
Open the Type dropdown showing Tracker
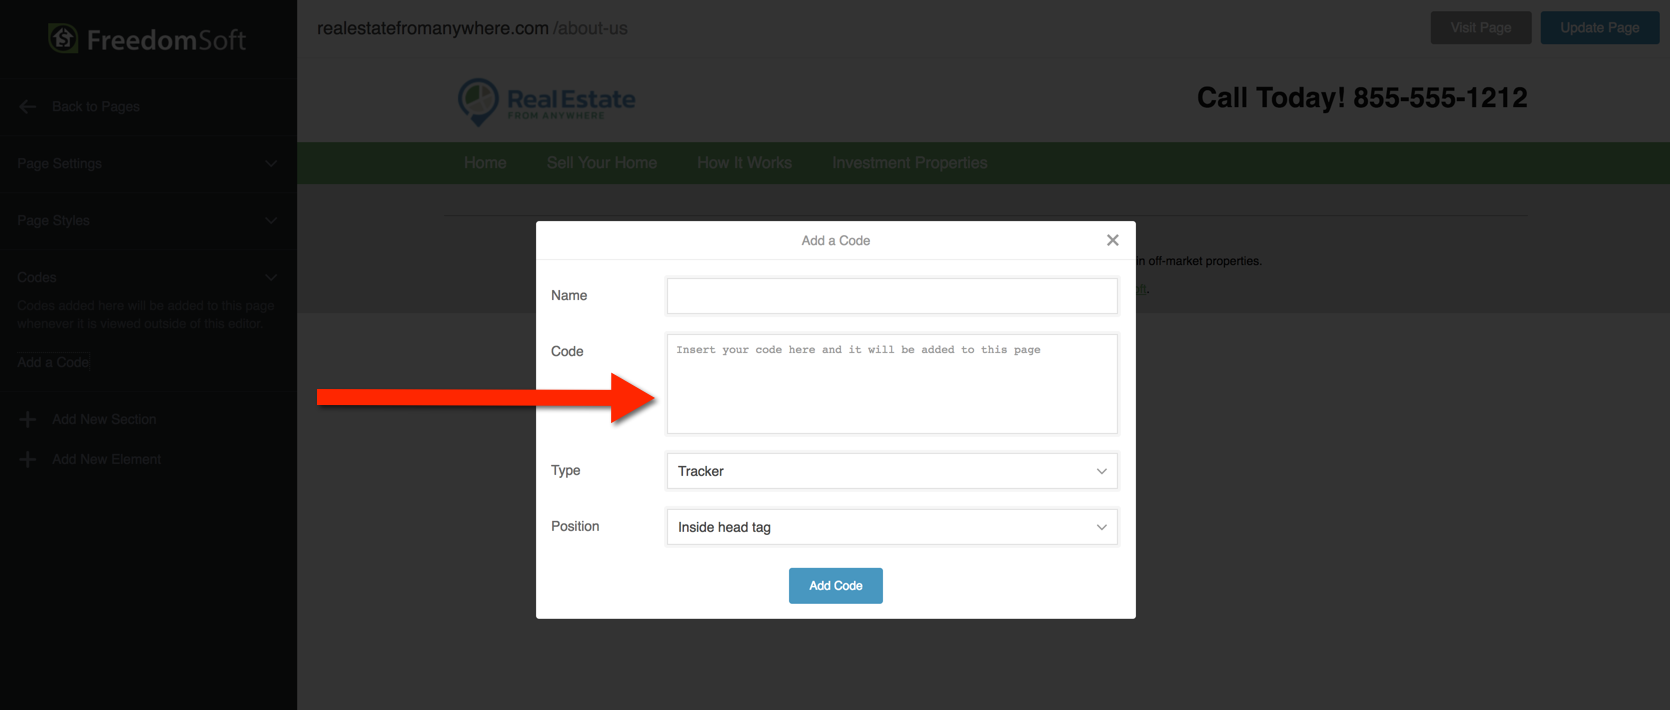point(892,471)
